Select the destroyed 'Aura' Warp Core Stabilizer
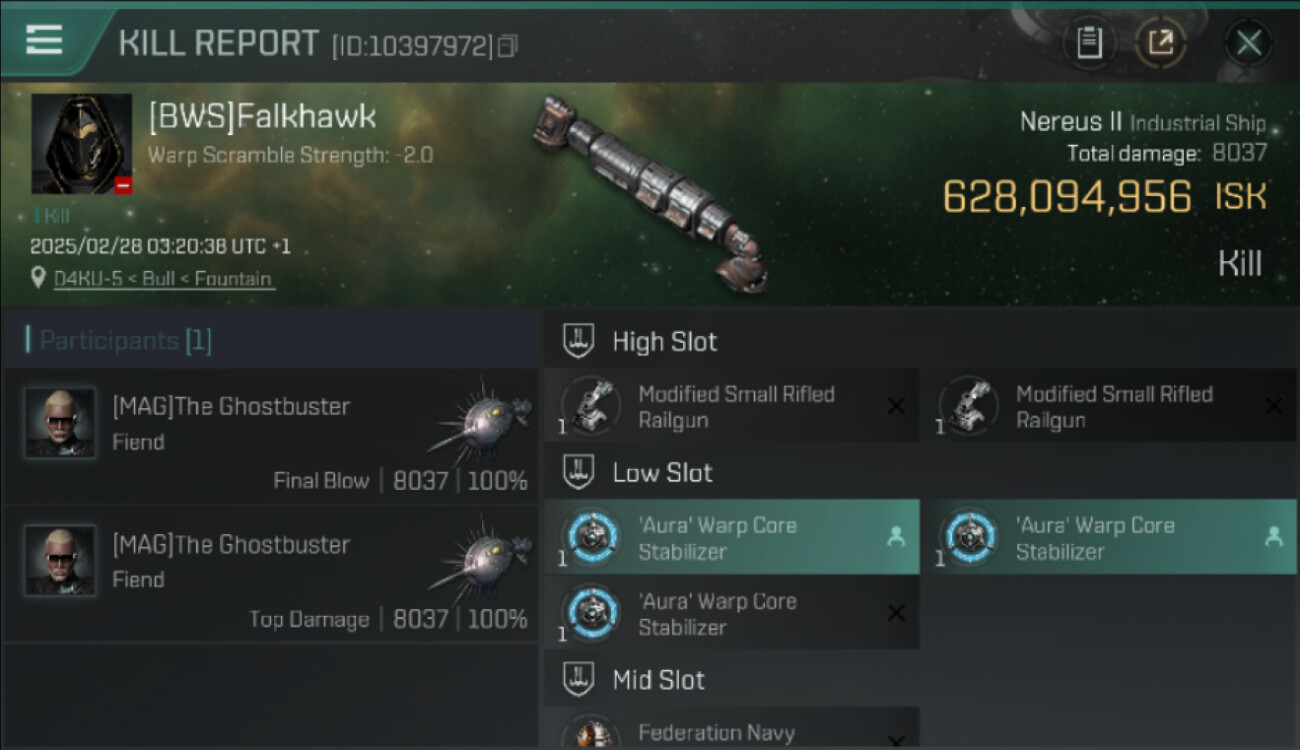 (732, 613)
